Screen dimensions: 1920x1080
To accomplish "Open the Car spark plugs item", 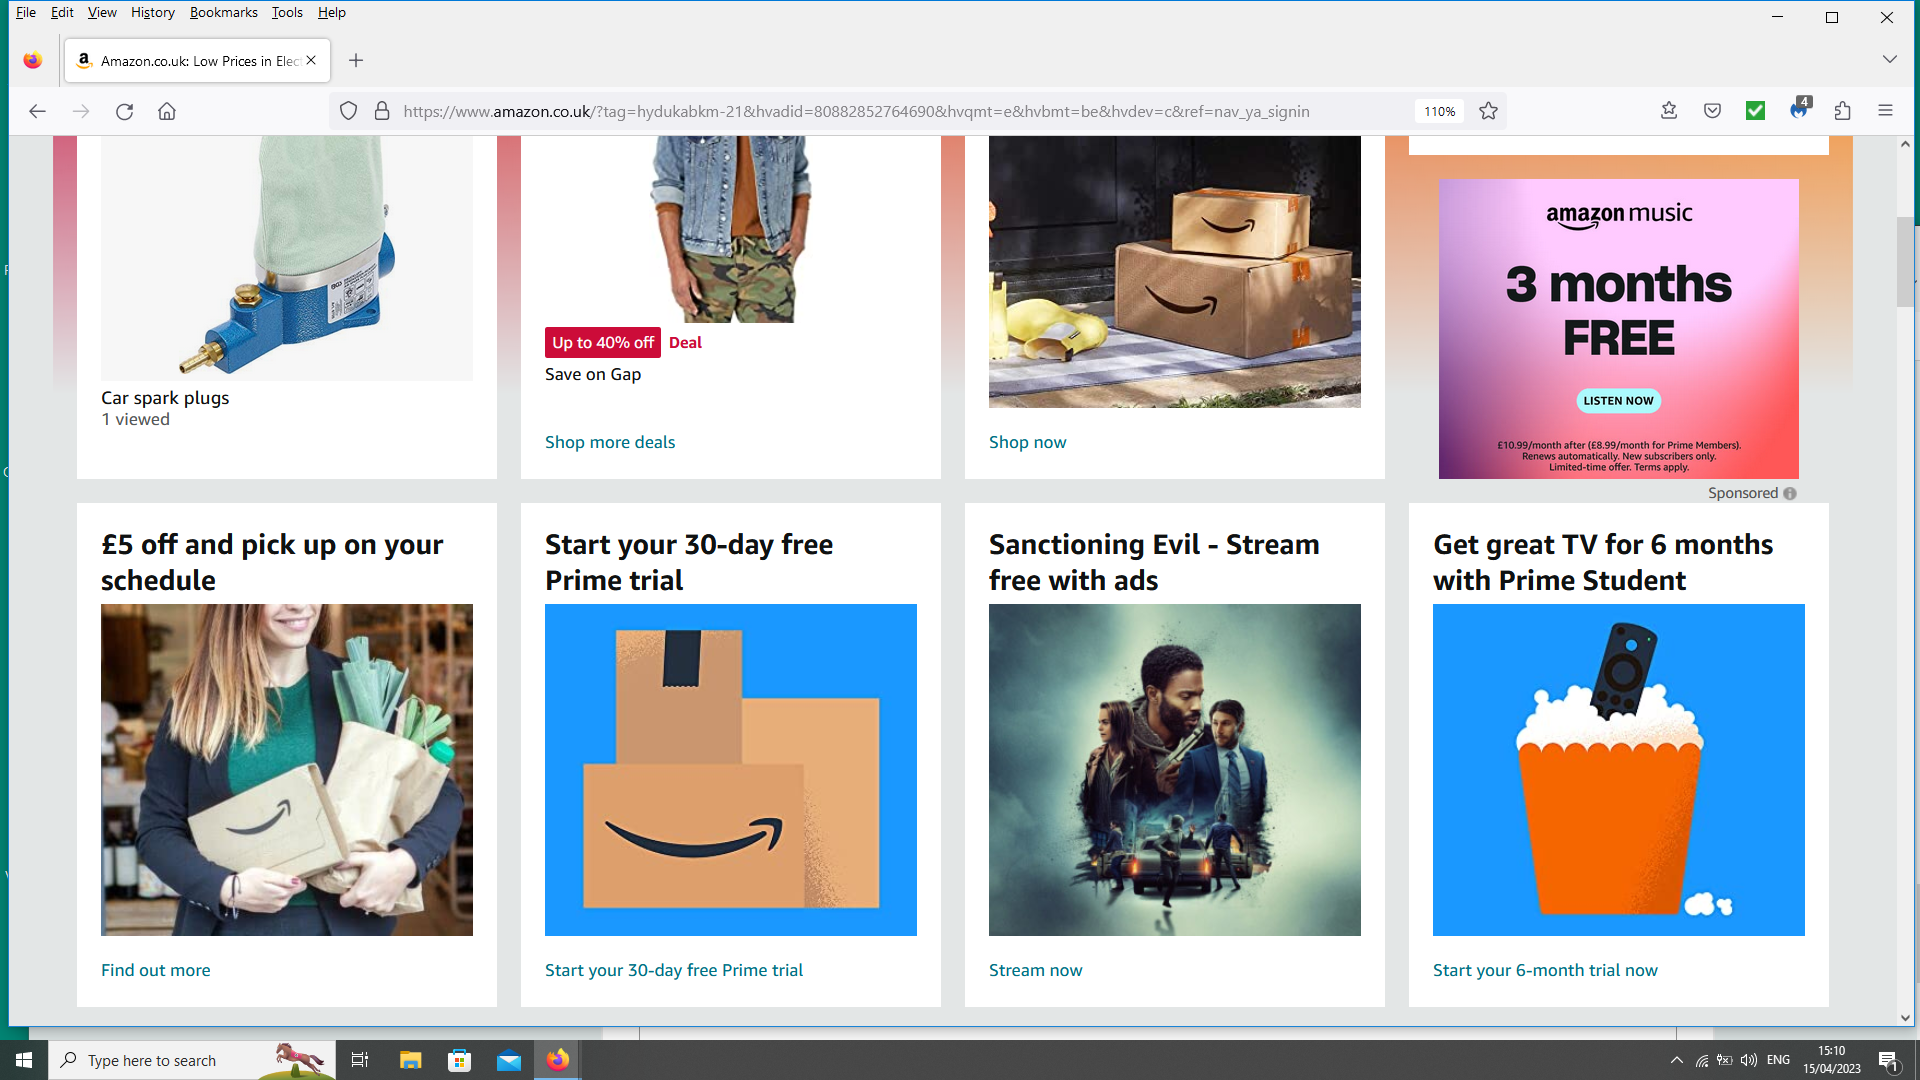I will point(165,398).
